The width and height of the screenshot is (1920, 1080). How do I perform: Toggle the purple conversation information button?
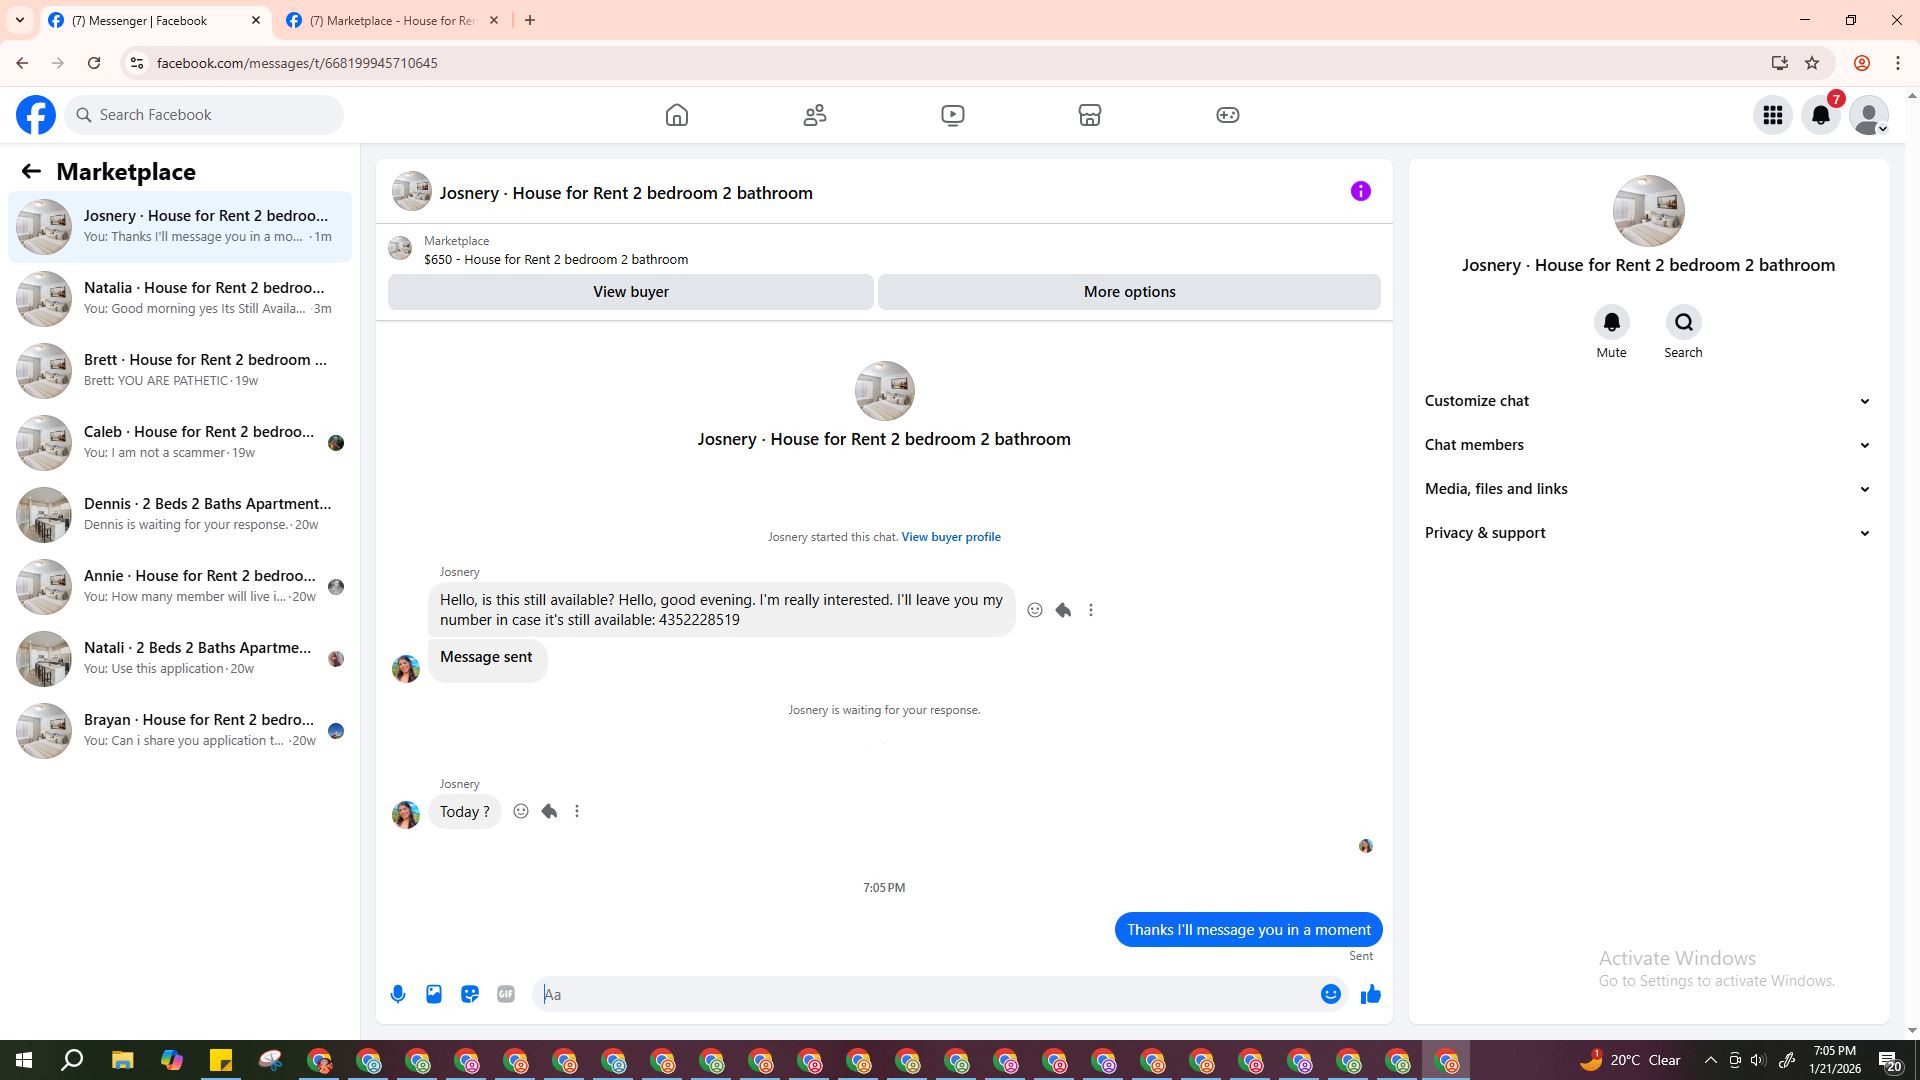[1360, 191]
